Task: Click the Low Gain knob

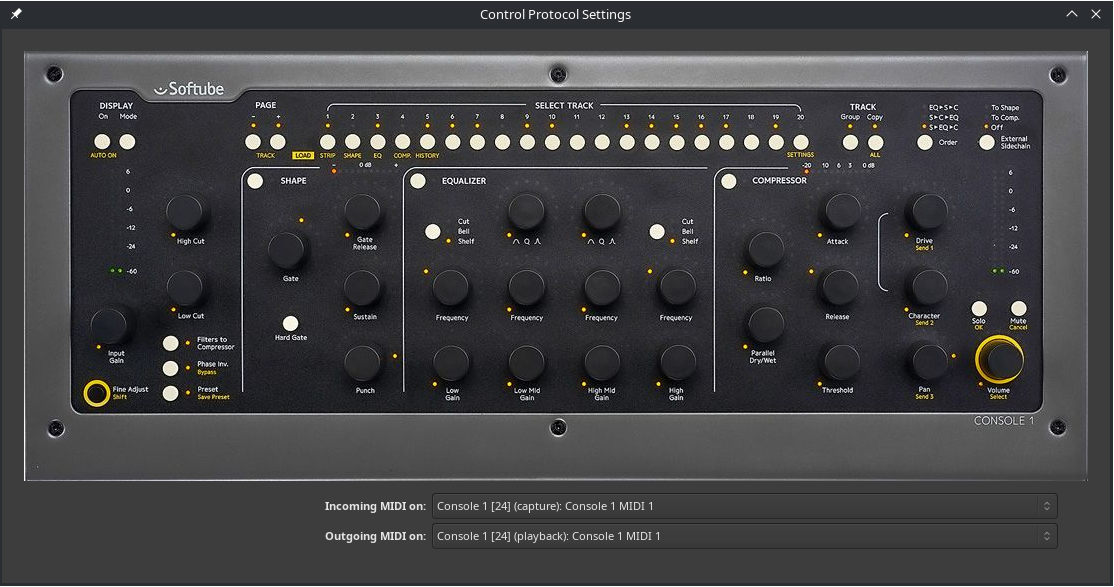Action: coord(451,362)
